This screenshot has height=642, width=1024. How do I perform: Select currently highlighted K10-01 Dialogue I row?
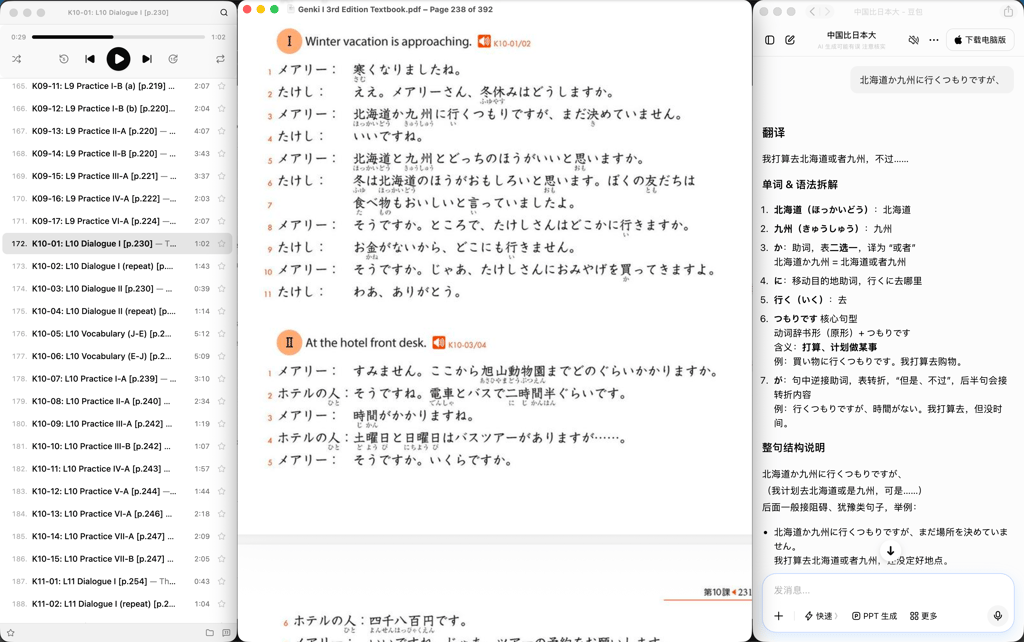pos(118,244)
